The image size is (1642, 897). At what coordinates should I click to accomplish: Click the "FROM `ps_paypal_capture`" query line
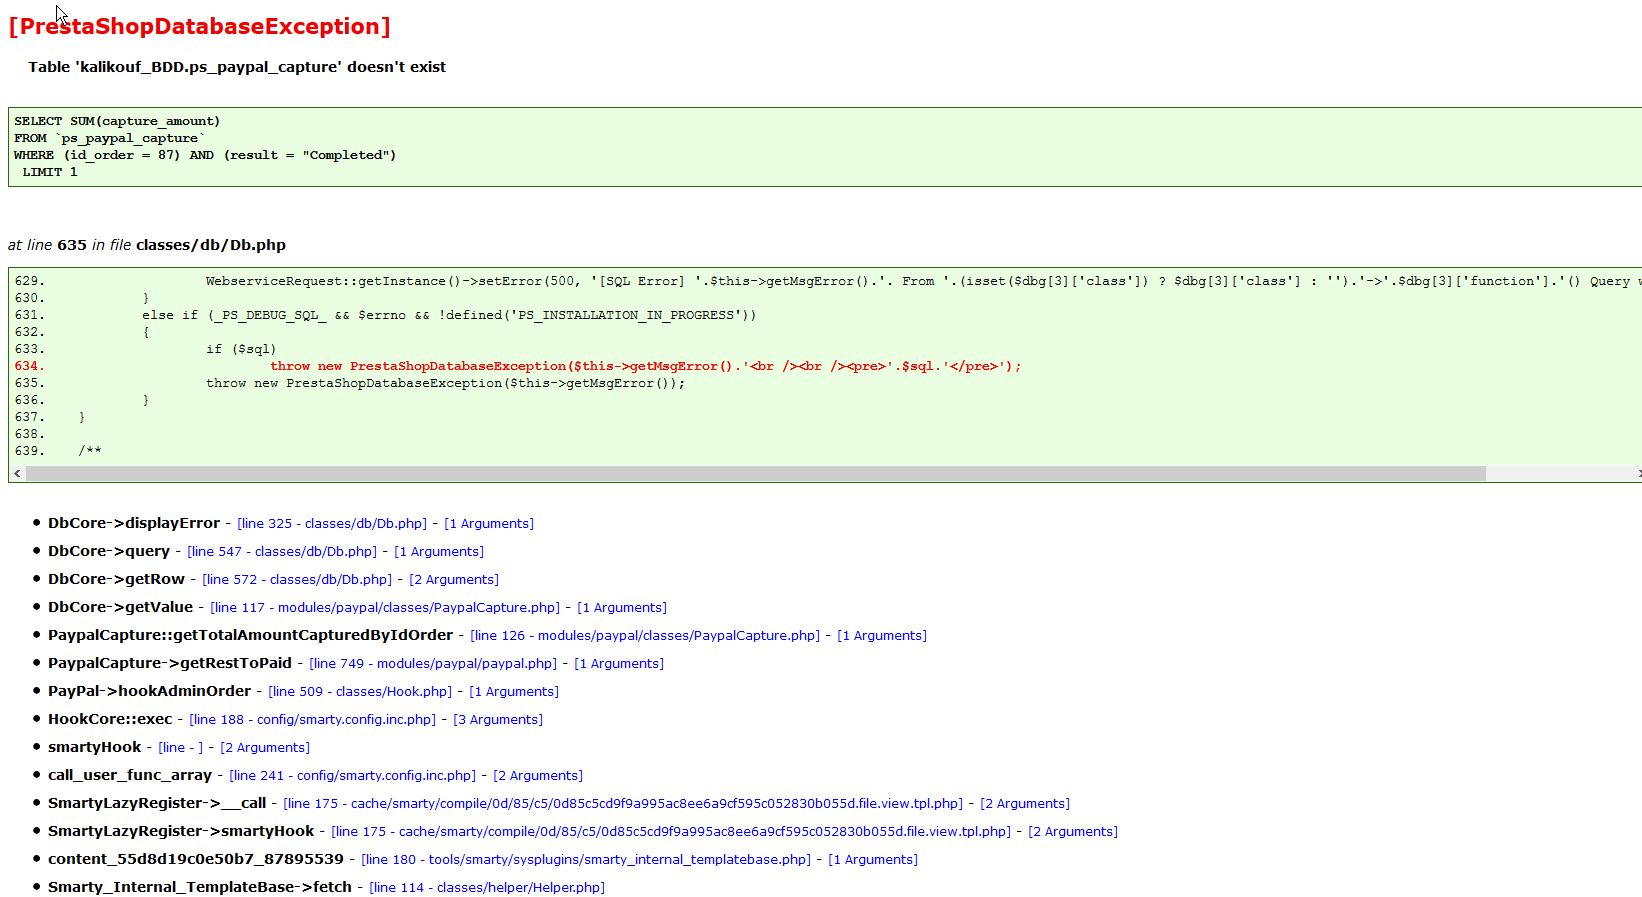[x=110, y=138]
